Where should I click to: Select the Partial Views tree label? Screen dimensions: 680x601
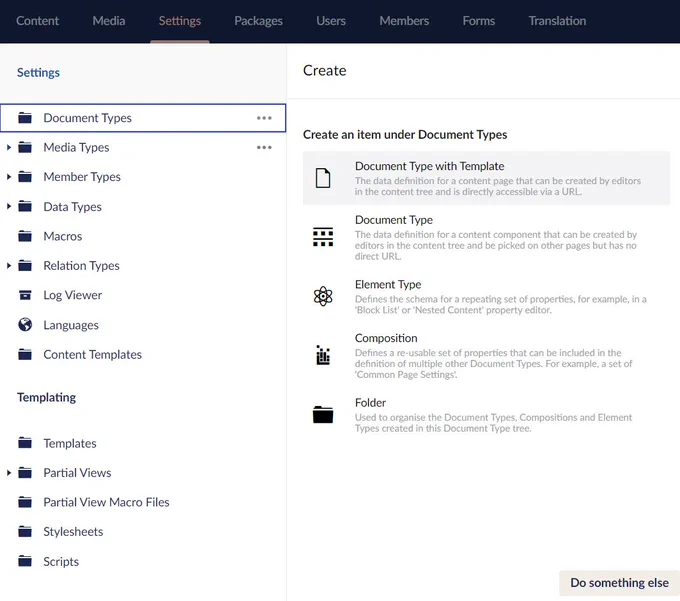(77, 473)
